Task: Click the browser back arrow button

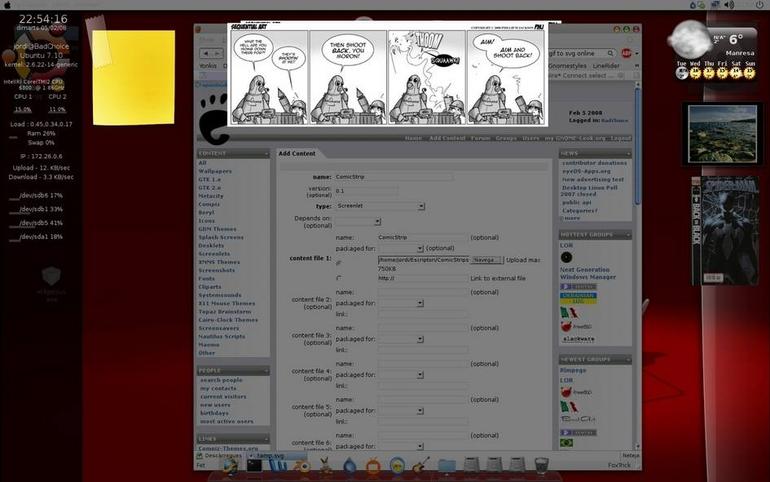Action: pos(206,53)
